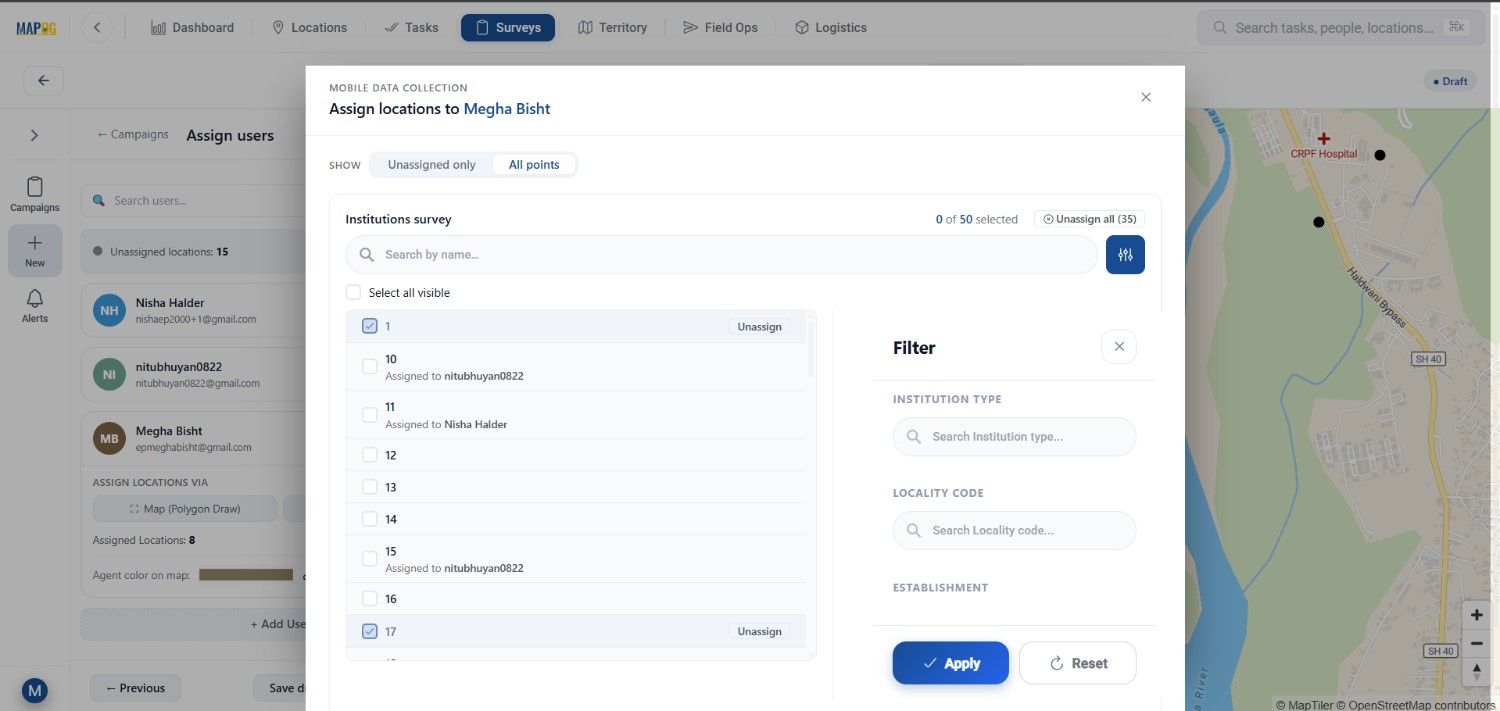
Task: Open the Logistics tab
Action: [x=830, y=28]
